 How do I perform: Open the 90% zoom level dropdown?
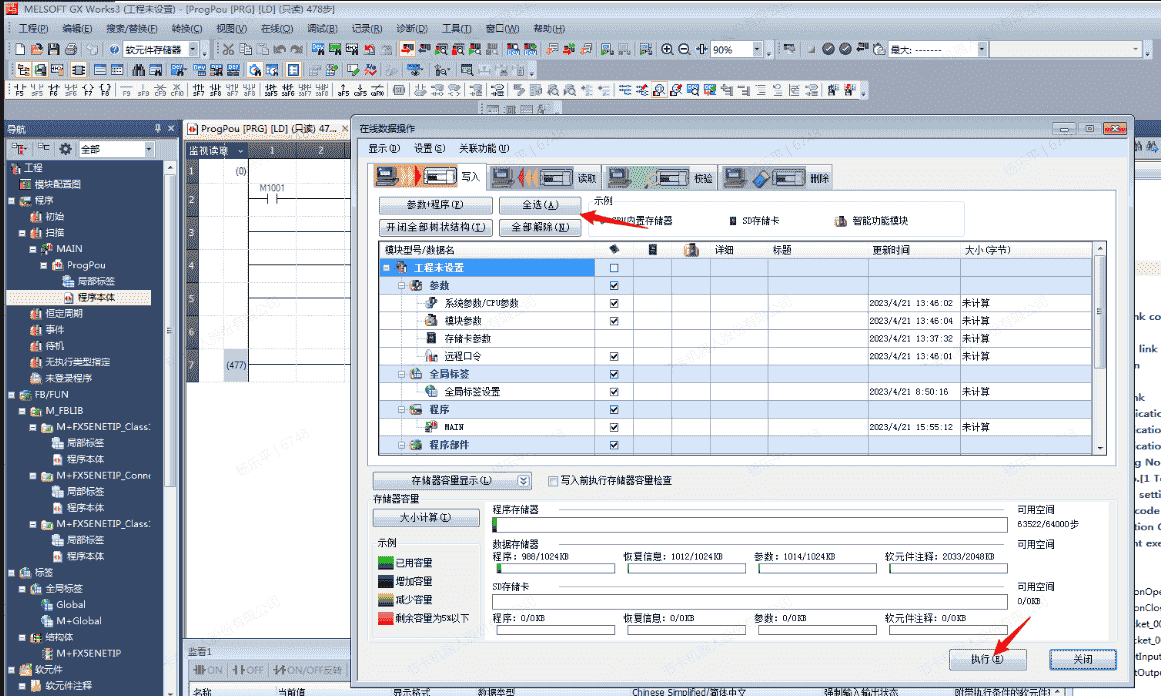756,49
